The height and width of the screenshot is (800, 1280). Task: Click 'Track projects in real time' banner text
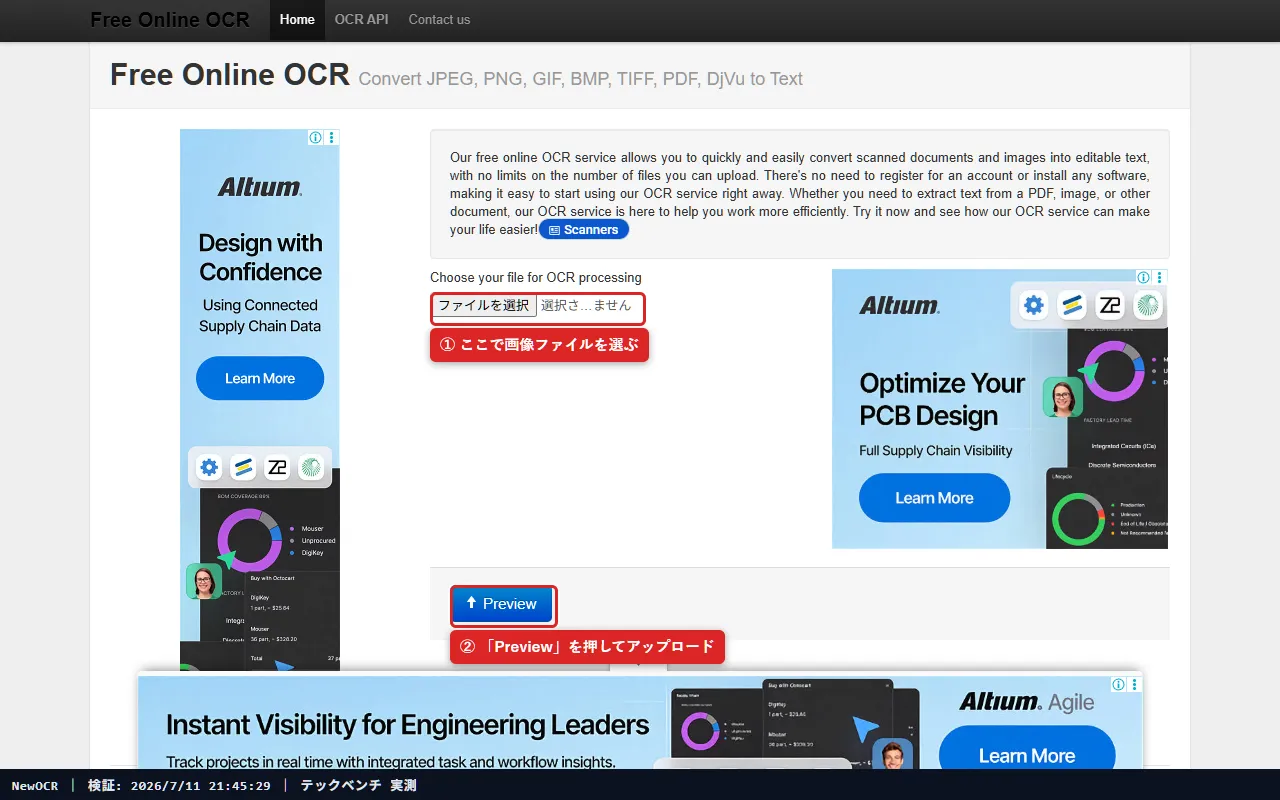pos(391,762)
